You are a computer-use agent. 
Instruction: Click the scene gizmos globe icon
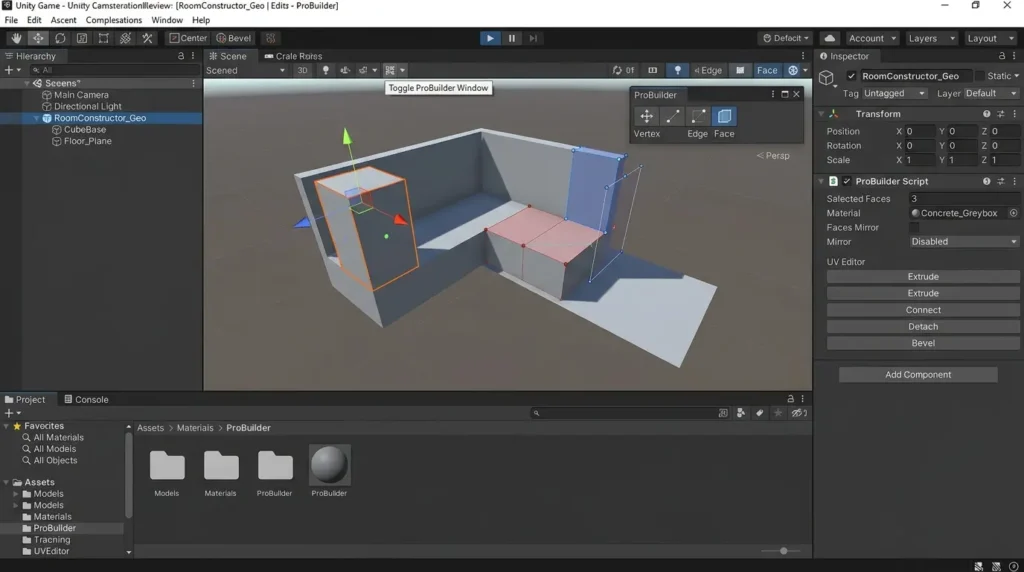pos(793,70)
